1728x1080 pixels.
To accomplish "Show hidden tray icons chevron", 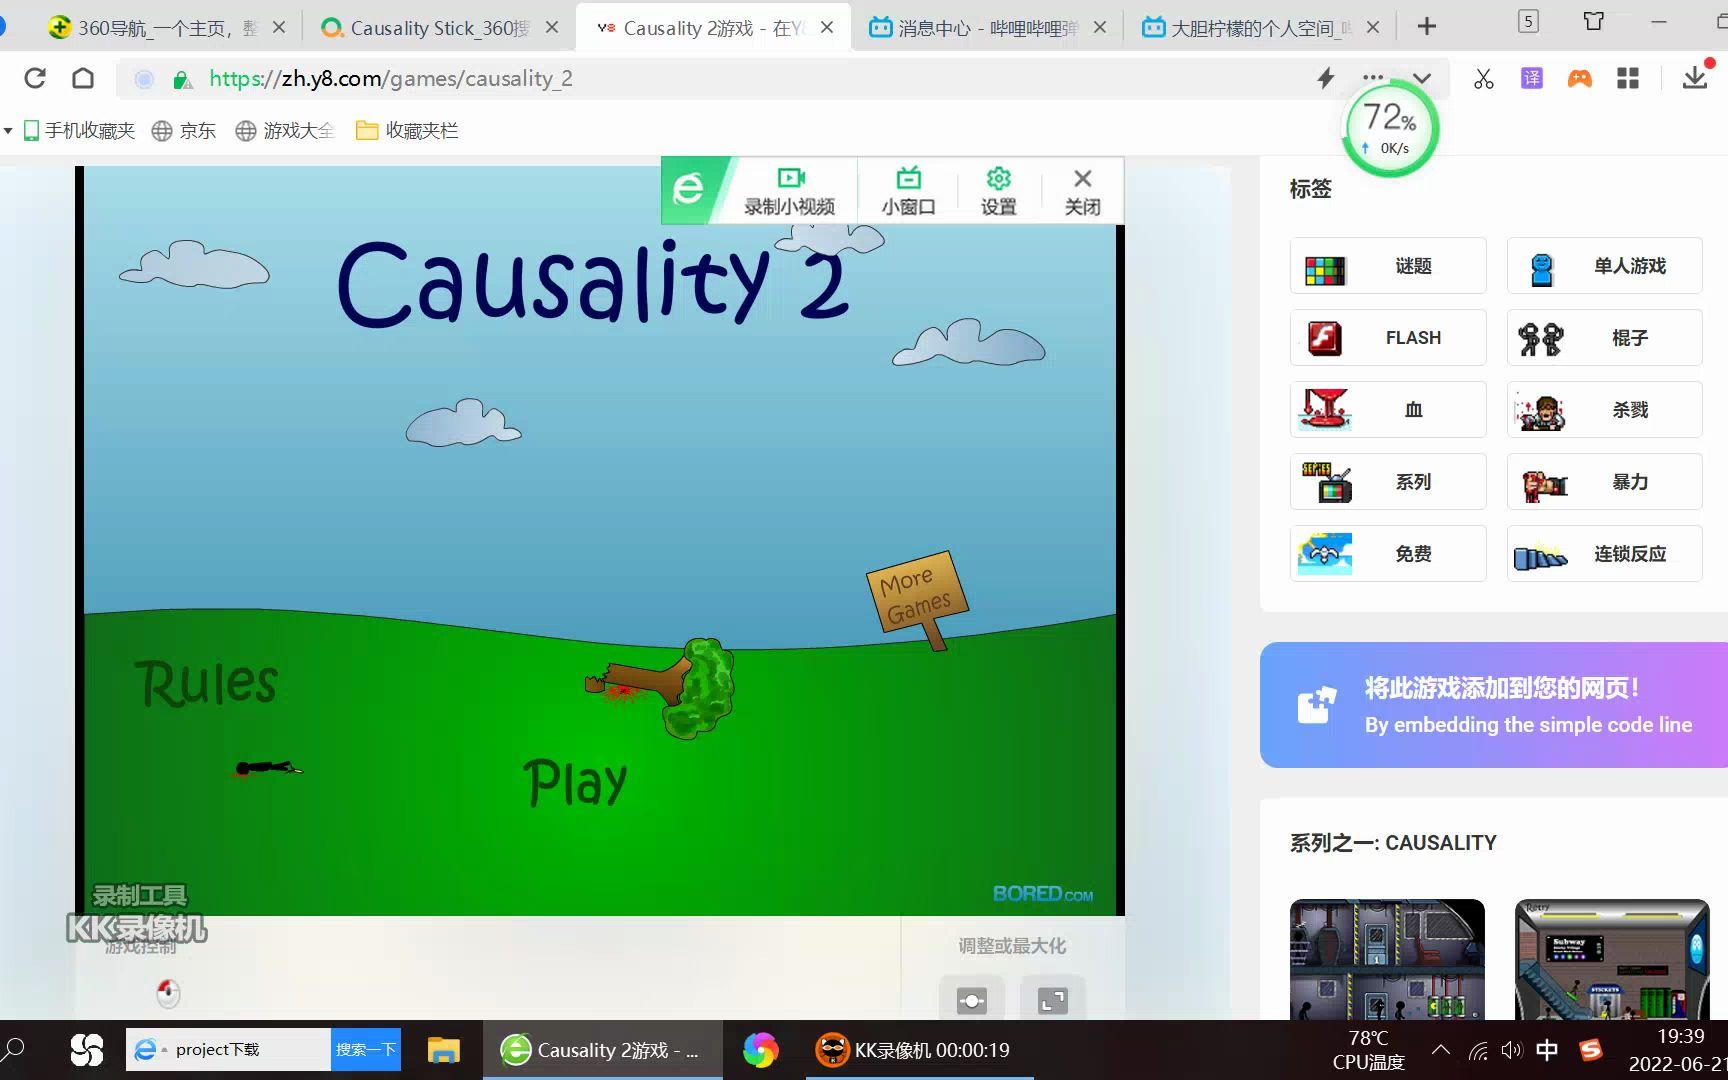I will tap(1441, 1050).
